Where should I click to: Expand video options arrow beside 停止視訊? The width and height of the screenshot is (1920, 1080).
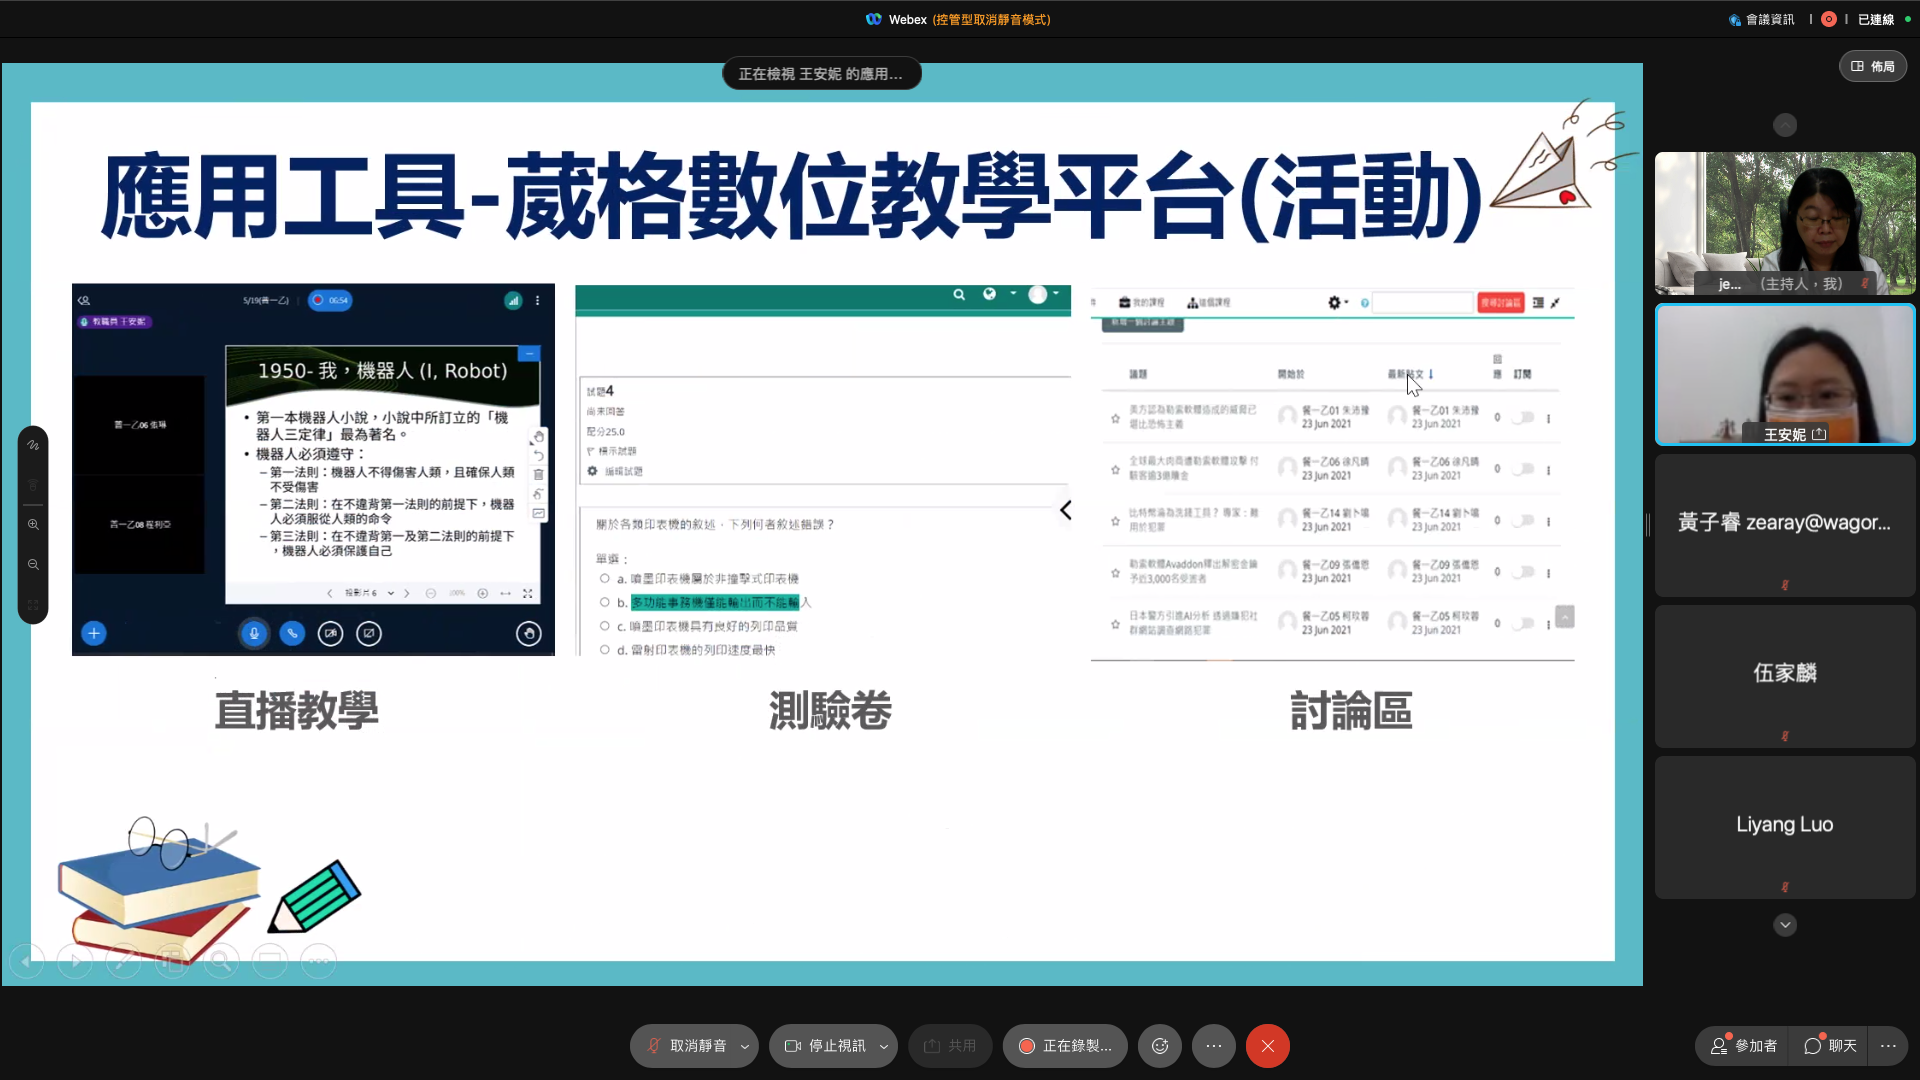point(884,1047)
